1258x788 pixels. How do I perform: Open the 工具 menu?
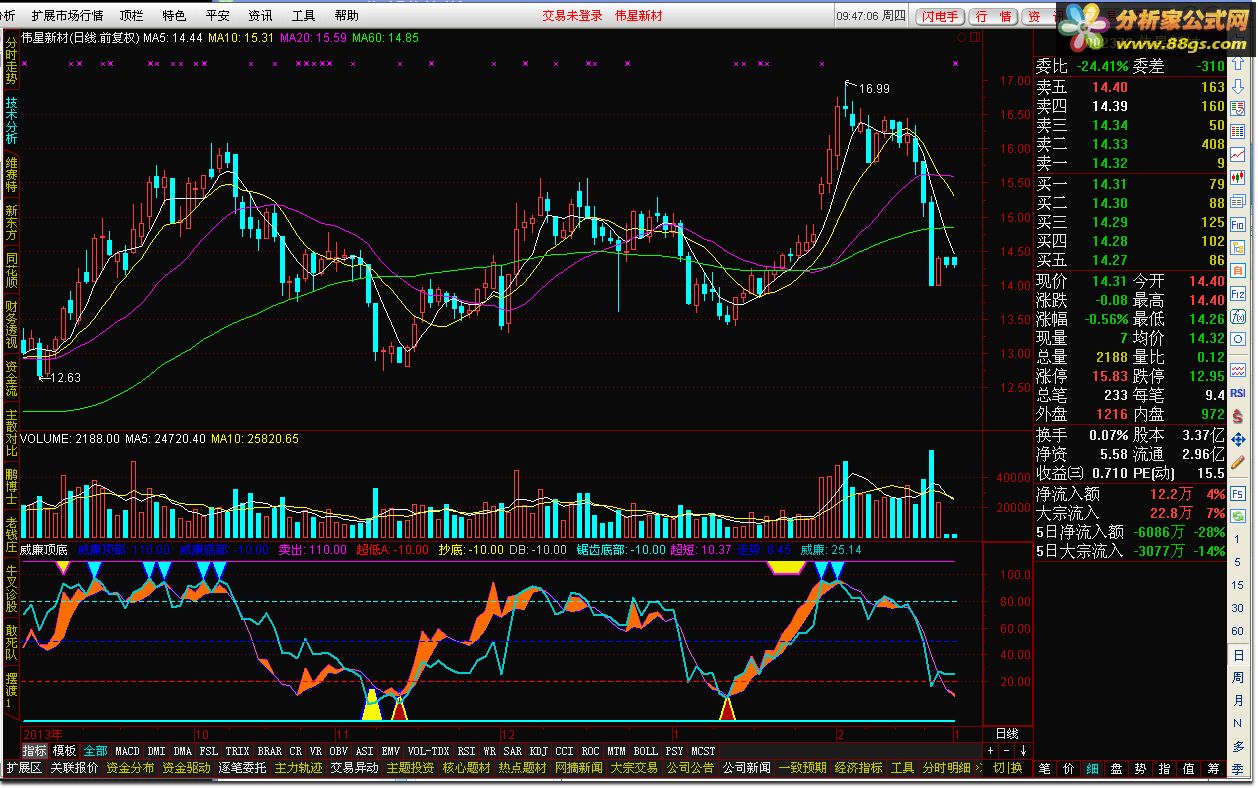[303, 16]
